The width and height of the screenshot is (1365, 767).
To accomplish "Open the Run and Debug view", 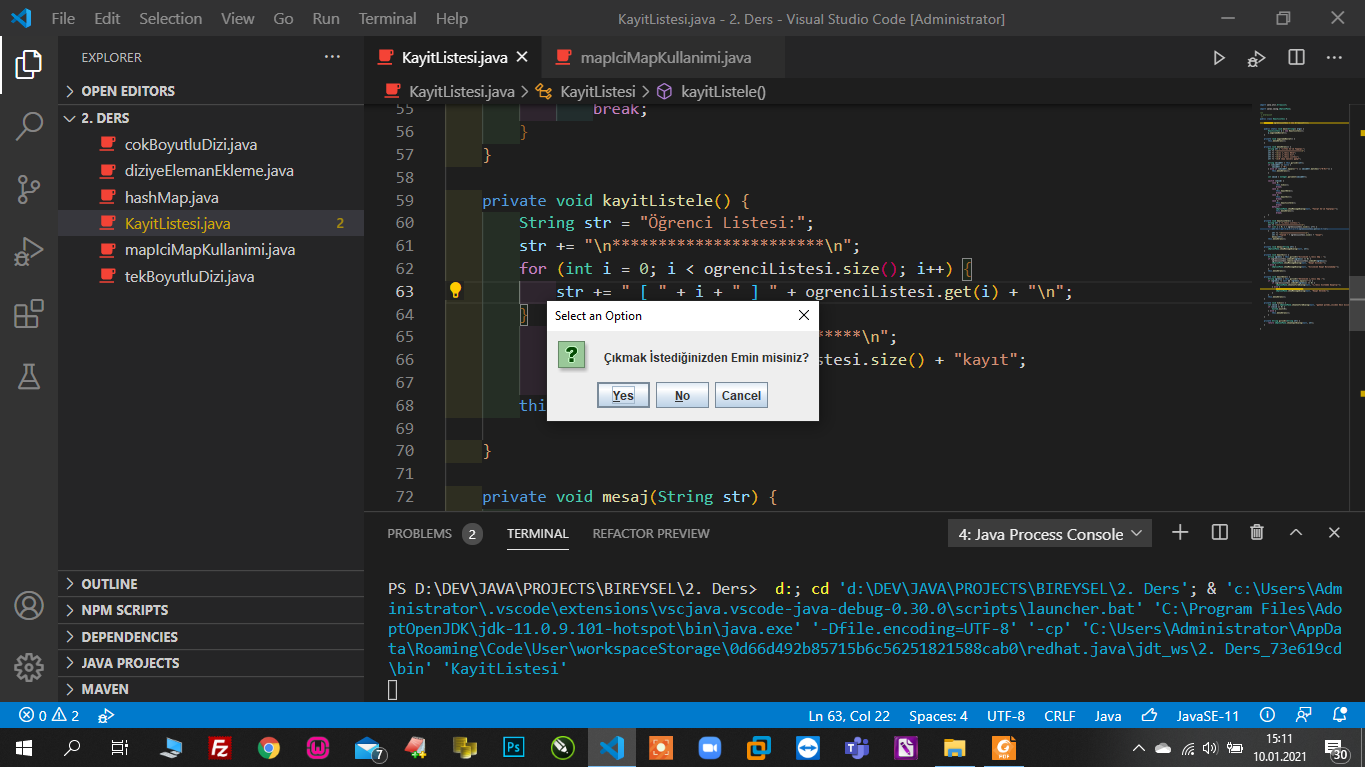I will [x=29, y=252].
